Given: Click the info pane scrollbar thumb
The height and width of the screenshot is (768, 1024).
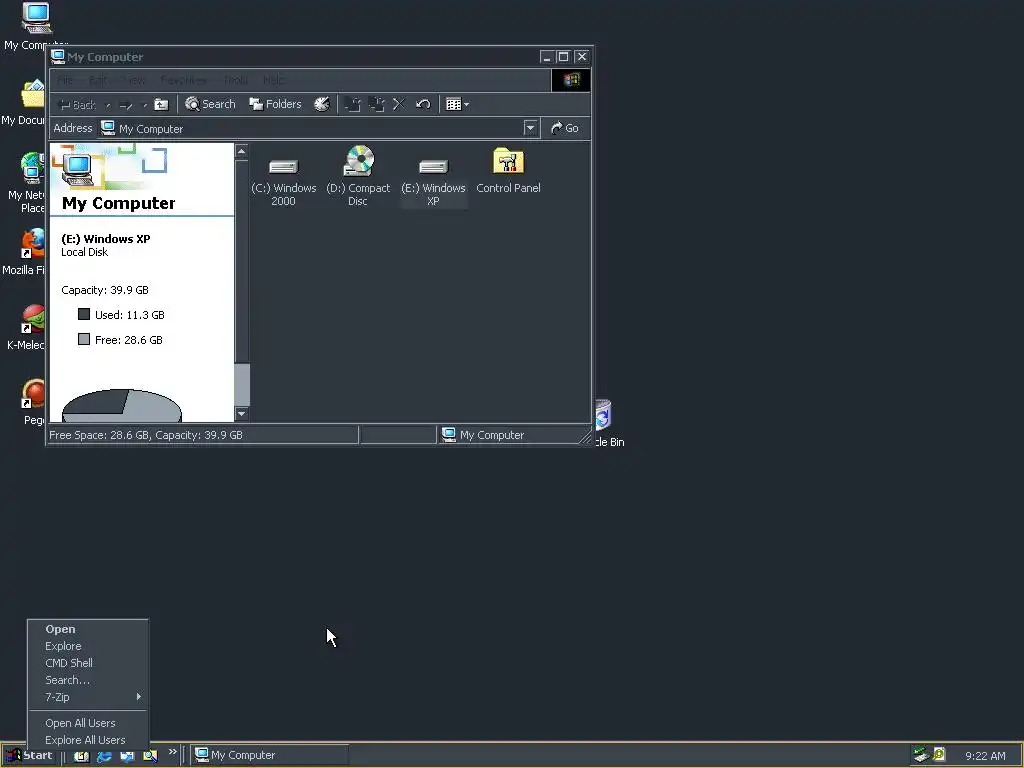Looking at the screenshot, I should pos(242,385).
